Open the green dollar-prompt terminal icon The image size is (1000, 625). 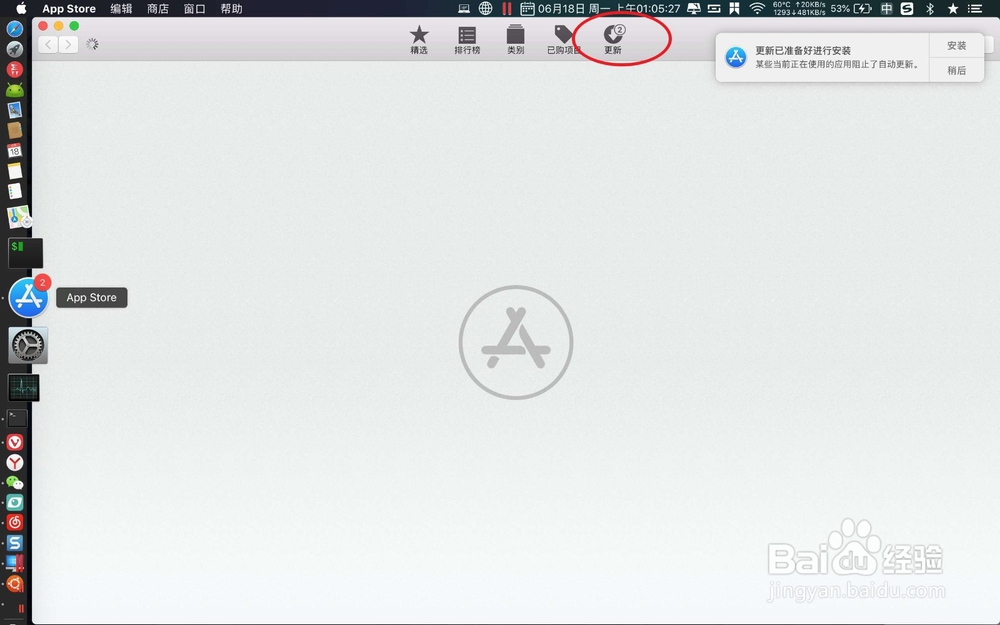(26, 253)
